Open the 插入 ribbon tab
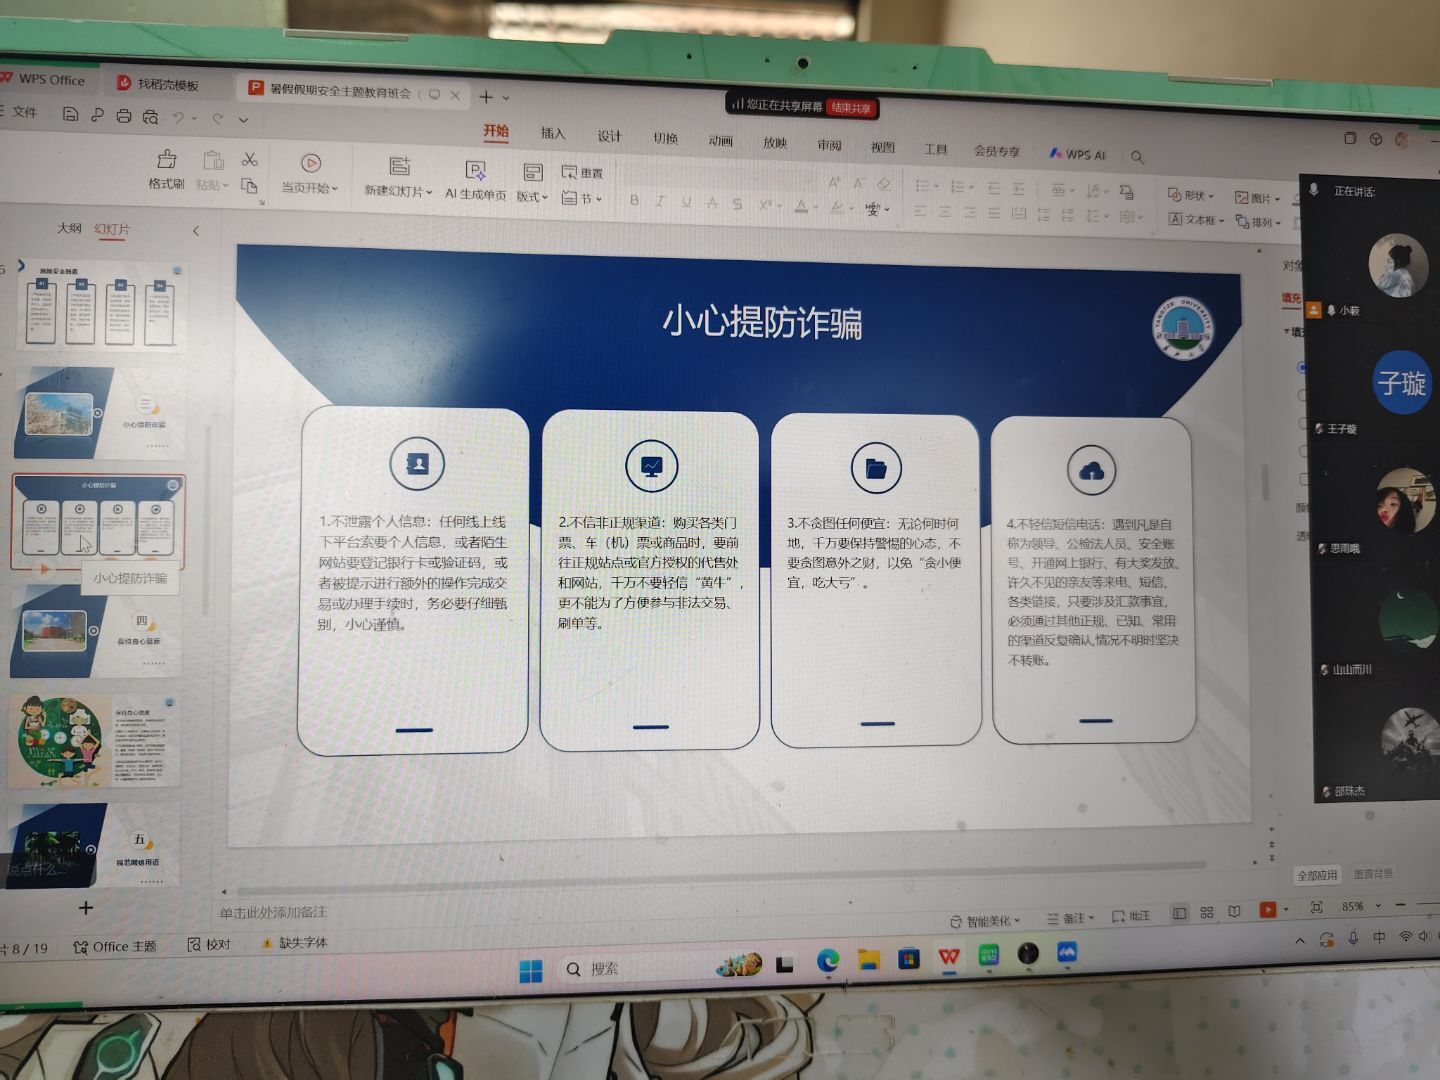This screenshot has width=1440, height=1080. (x=553, y=133)
